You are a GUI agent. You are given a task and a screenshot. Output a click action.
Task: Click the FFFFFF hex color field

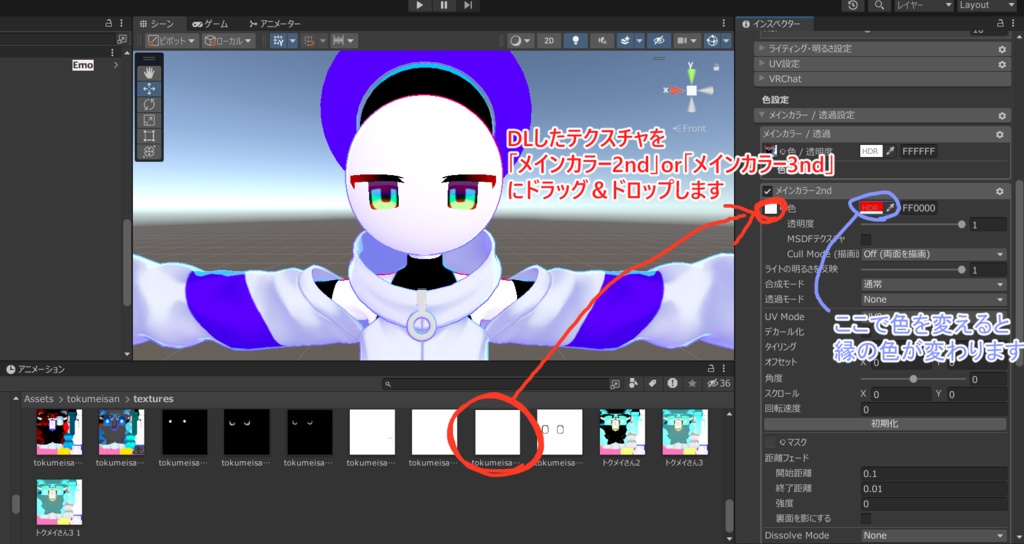(919, 151)
